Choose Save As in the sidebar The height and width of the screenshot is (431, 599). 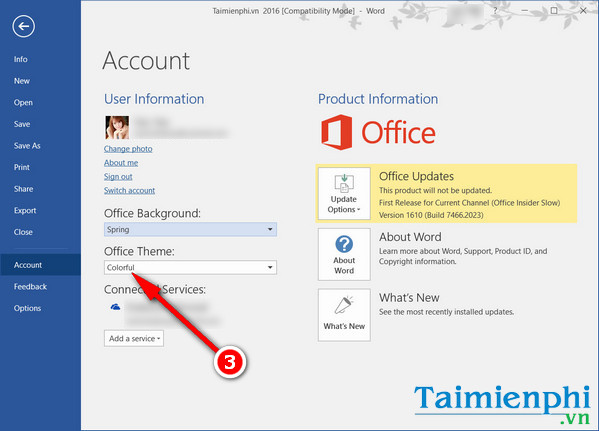pyautogui.click(x=27, y=146)
